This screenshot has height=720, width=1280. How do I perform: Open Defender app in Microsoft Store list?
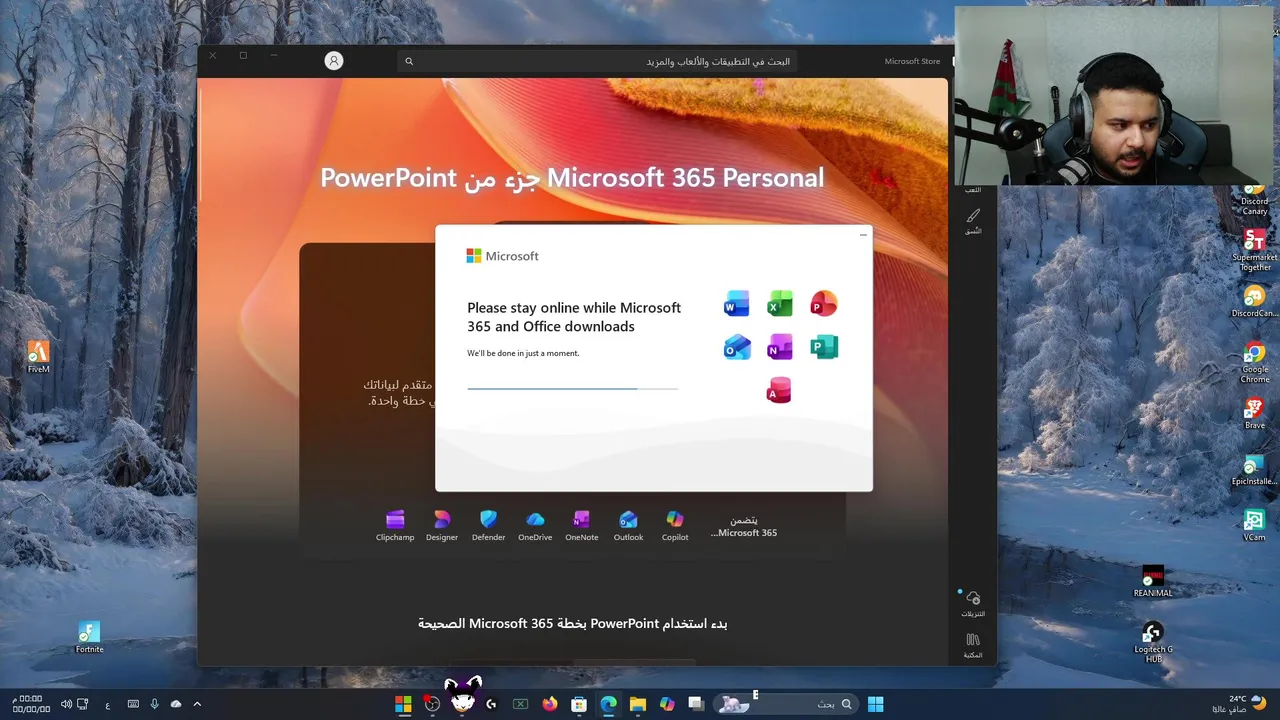tap(488, 526)
